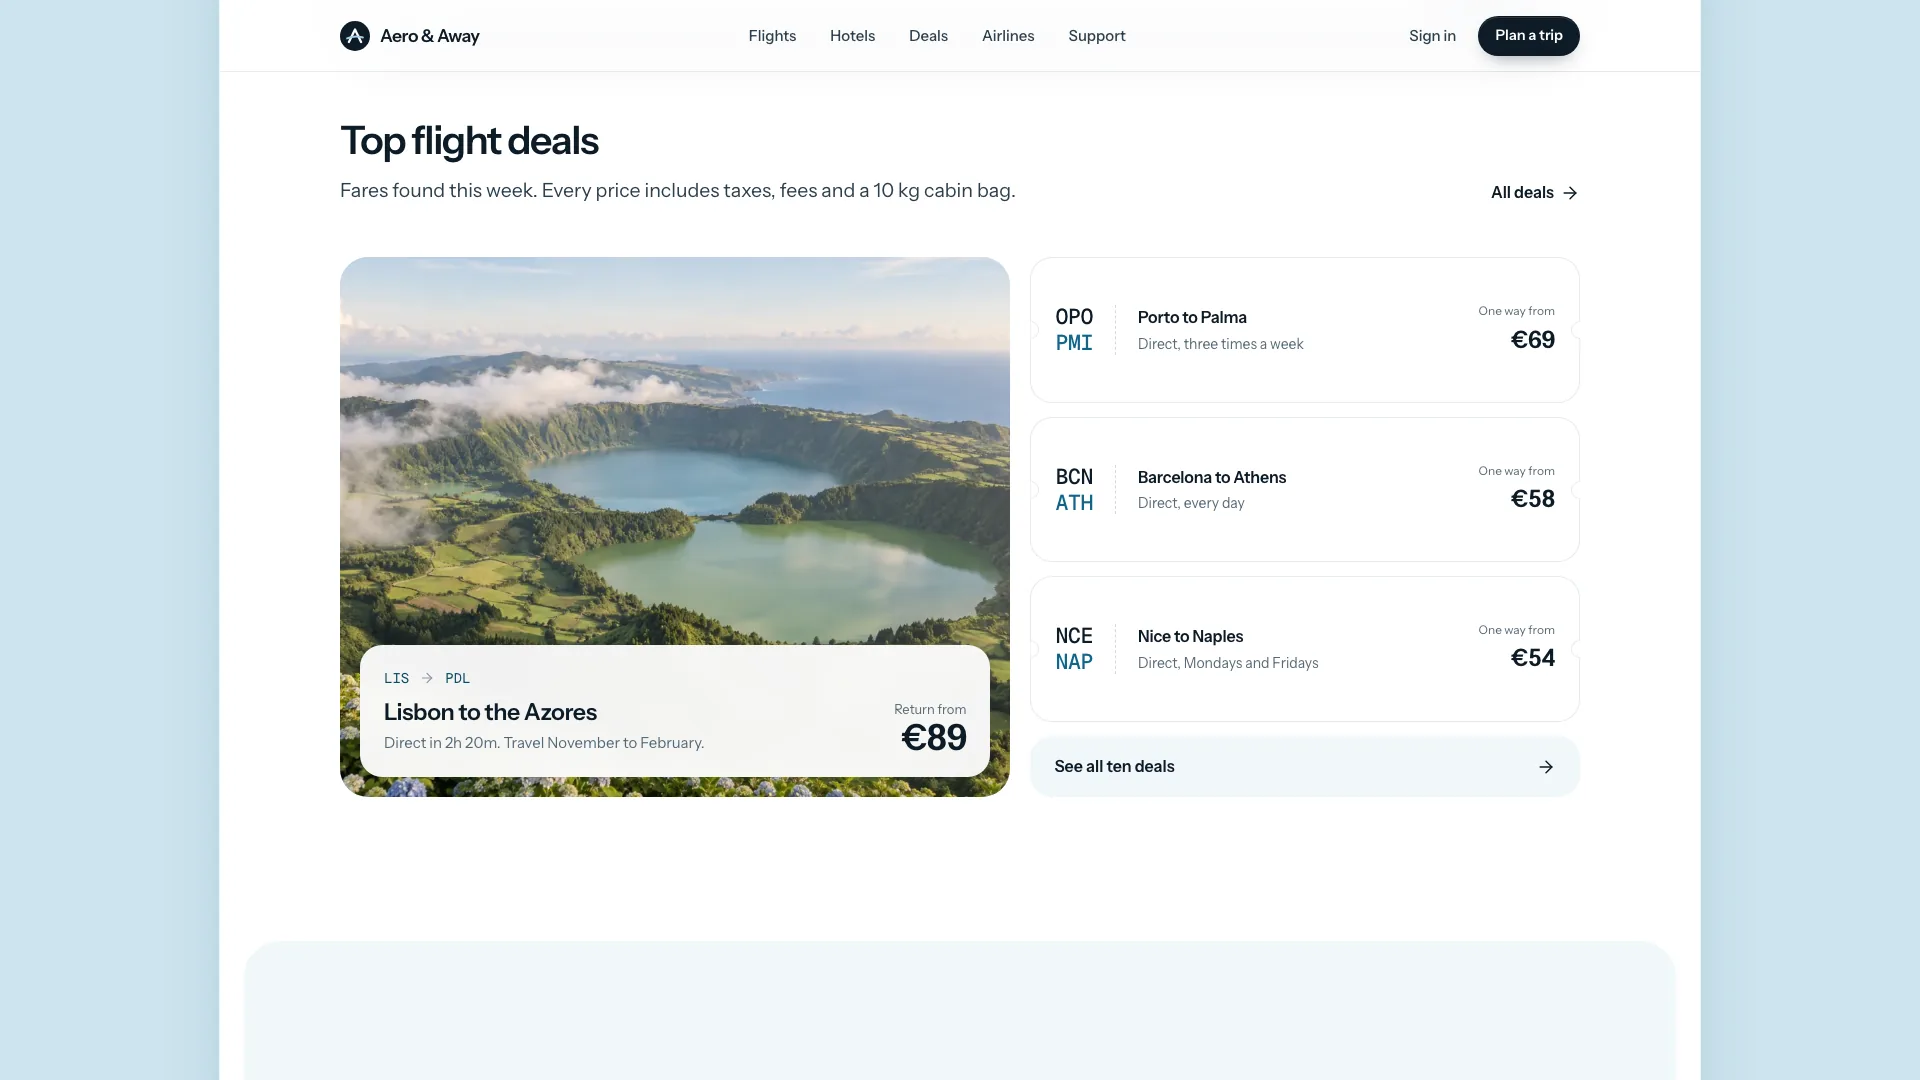This screenshot has width=1920, height=1080.
Task: Click the BCN ATH airport codes
Action: coord(1074,490)
